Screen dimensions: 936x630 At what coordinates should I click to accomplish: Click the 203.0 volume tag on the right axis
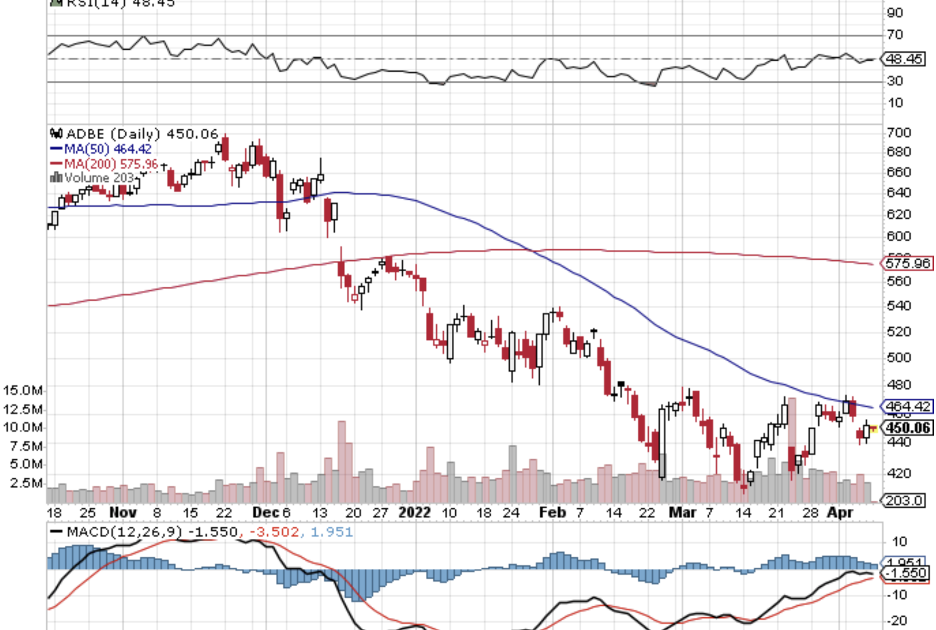pyautogui.click(x=906, y=500)
